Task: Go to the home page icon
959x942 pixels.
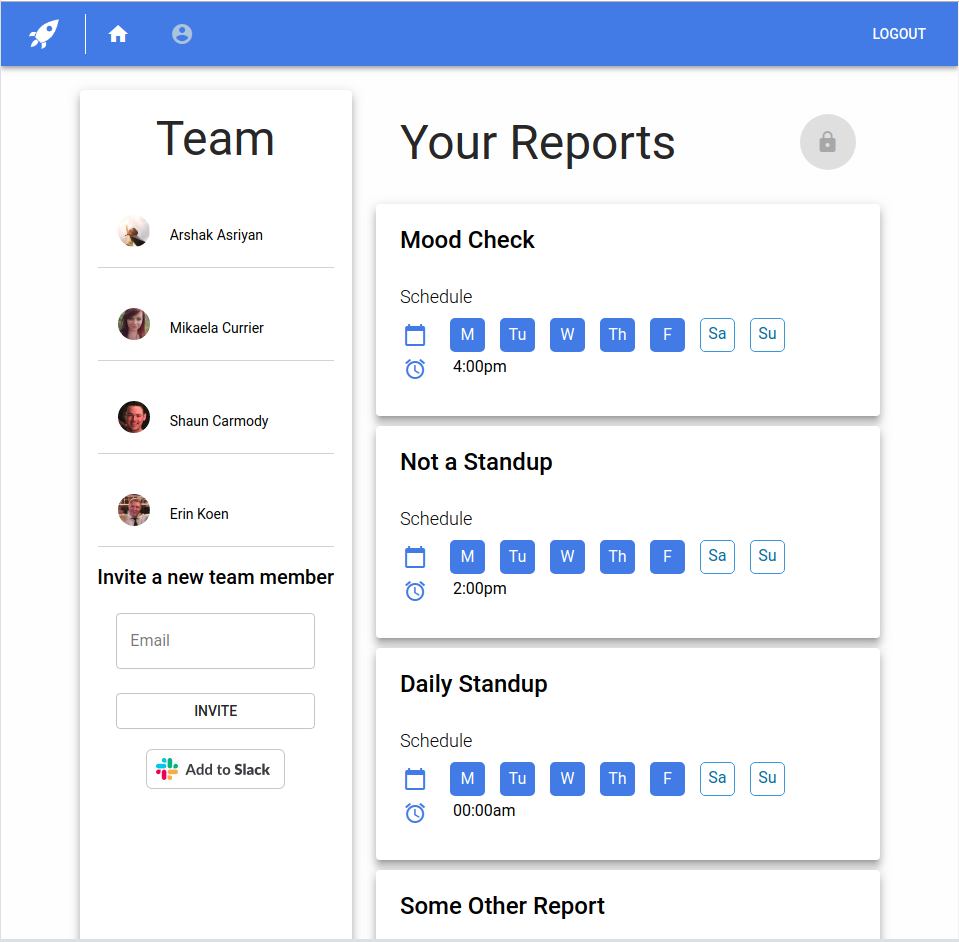Action: point(118,34)
